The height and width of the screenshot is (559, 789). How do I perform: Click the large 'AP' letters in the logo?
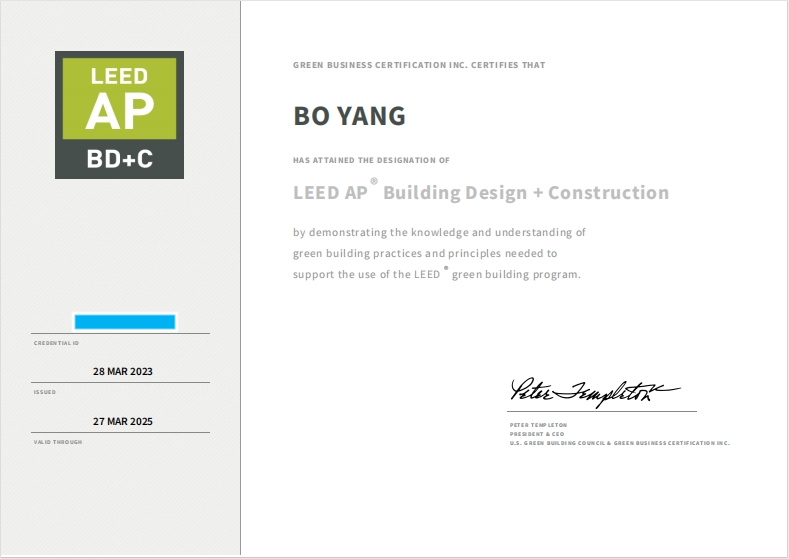[119, 112]
